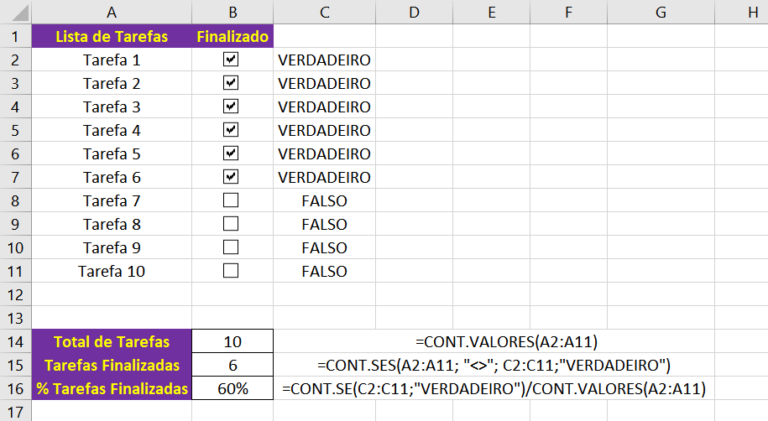Uncheck the Tarefa 6 checkbox
Viewport: 768px width, 421px height.
tap(231, 176)
